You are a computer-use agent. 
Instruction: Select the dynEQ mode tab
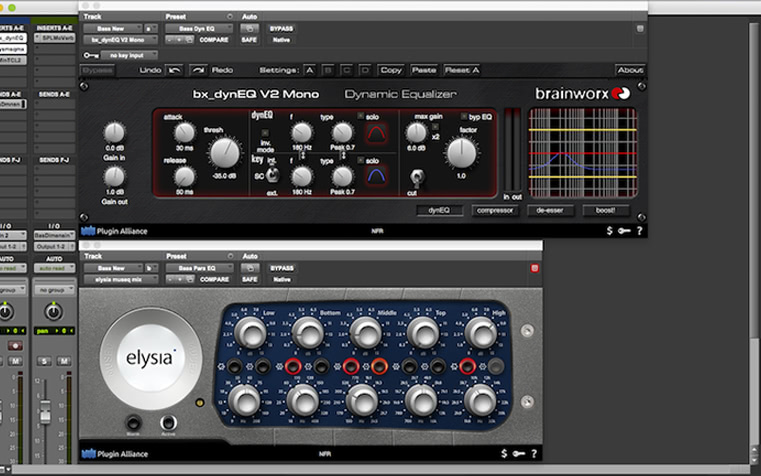click(439, 210)
